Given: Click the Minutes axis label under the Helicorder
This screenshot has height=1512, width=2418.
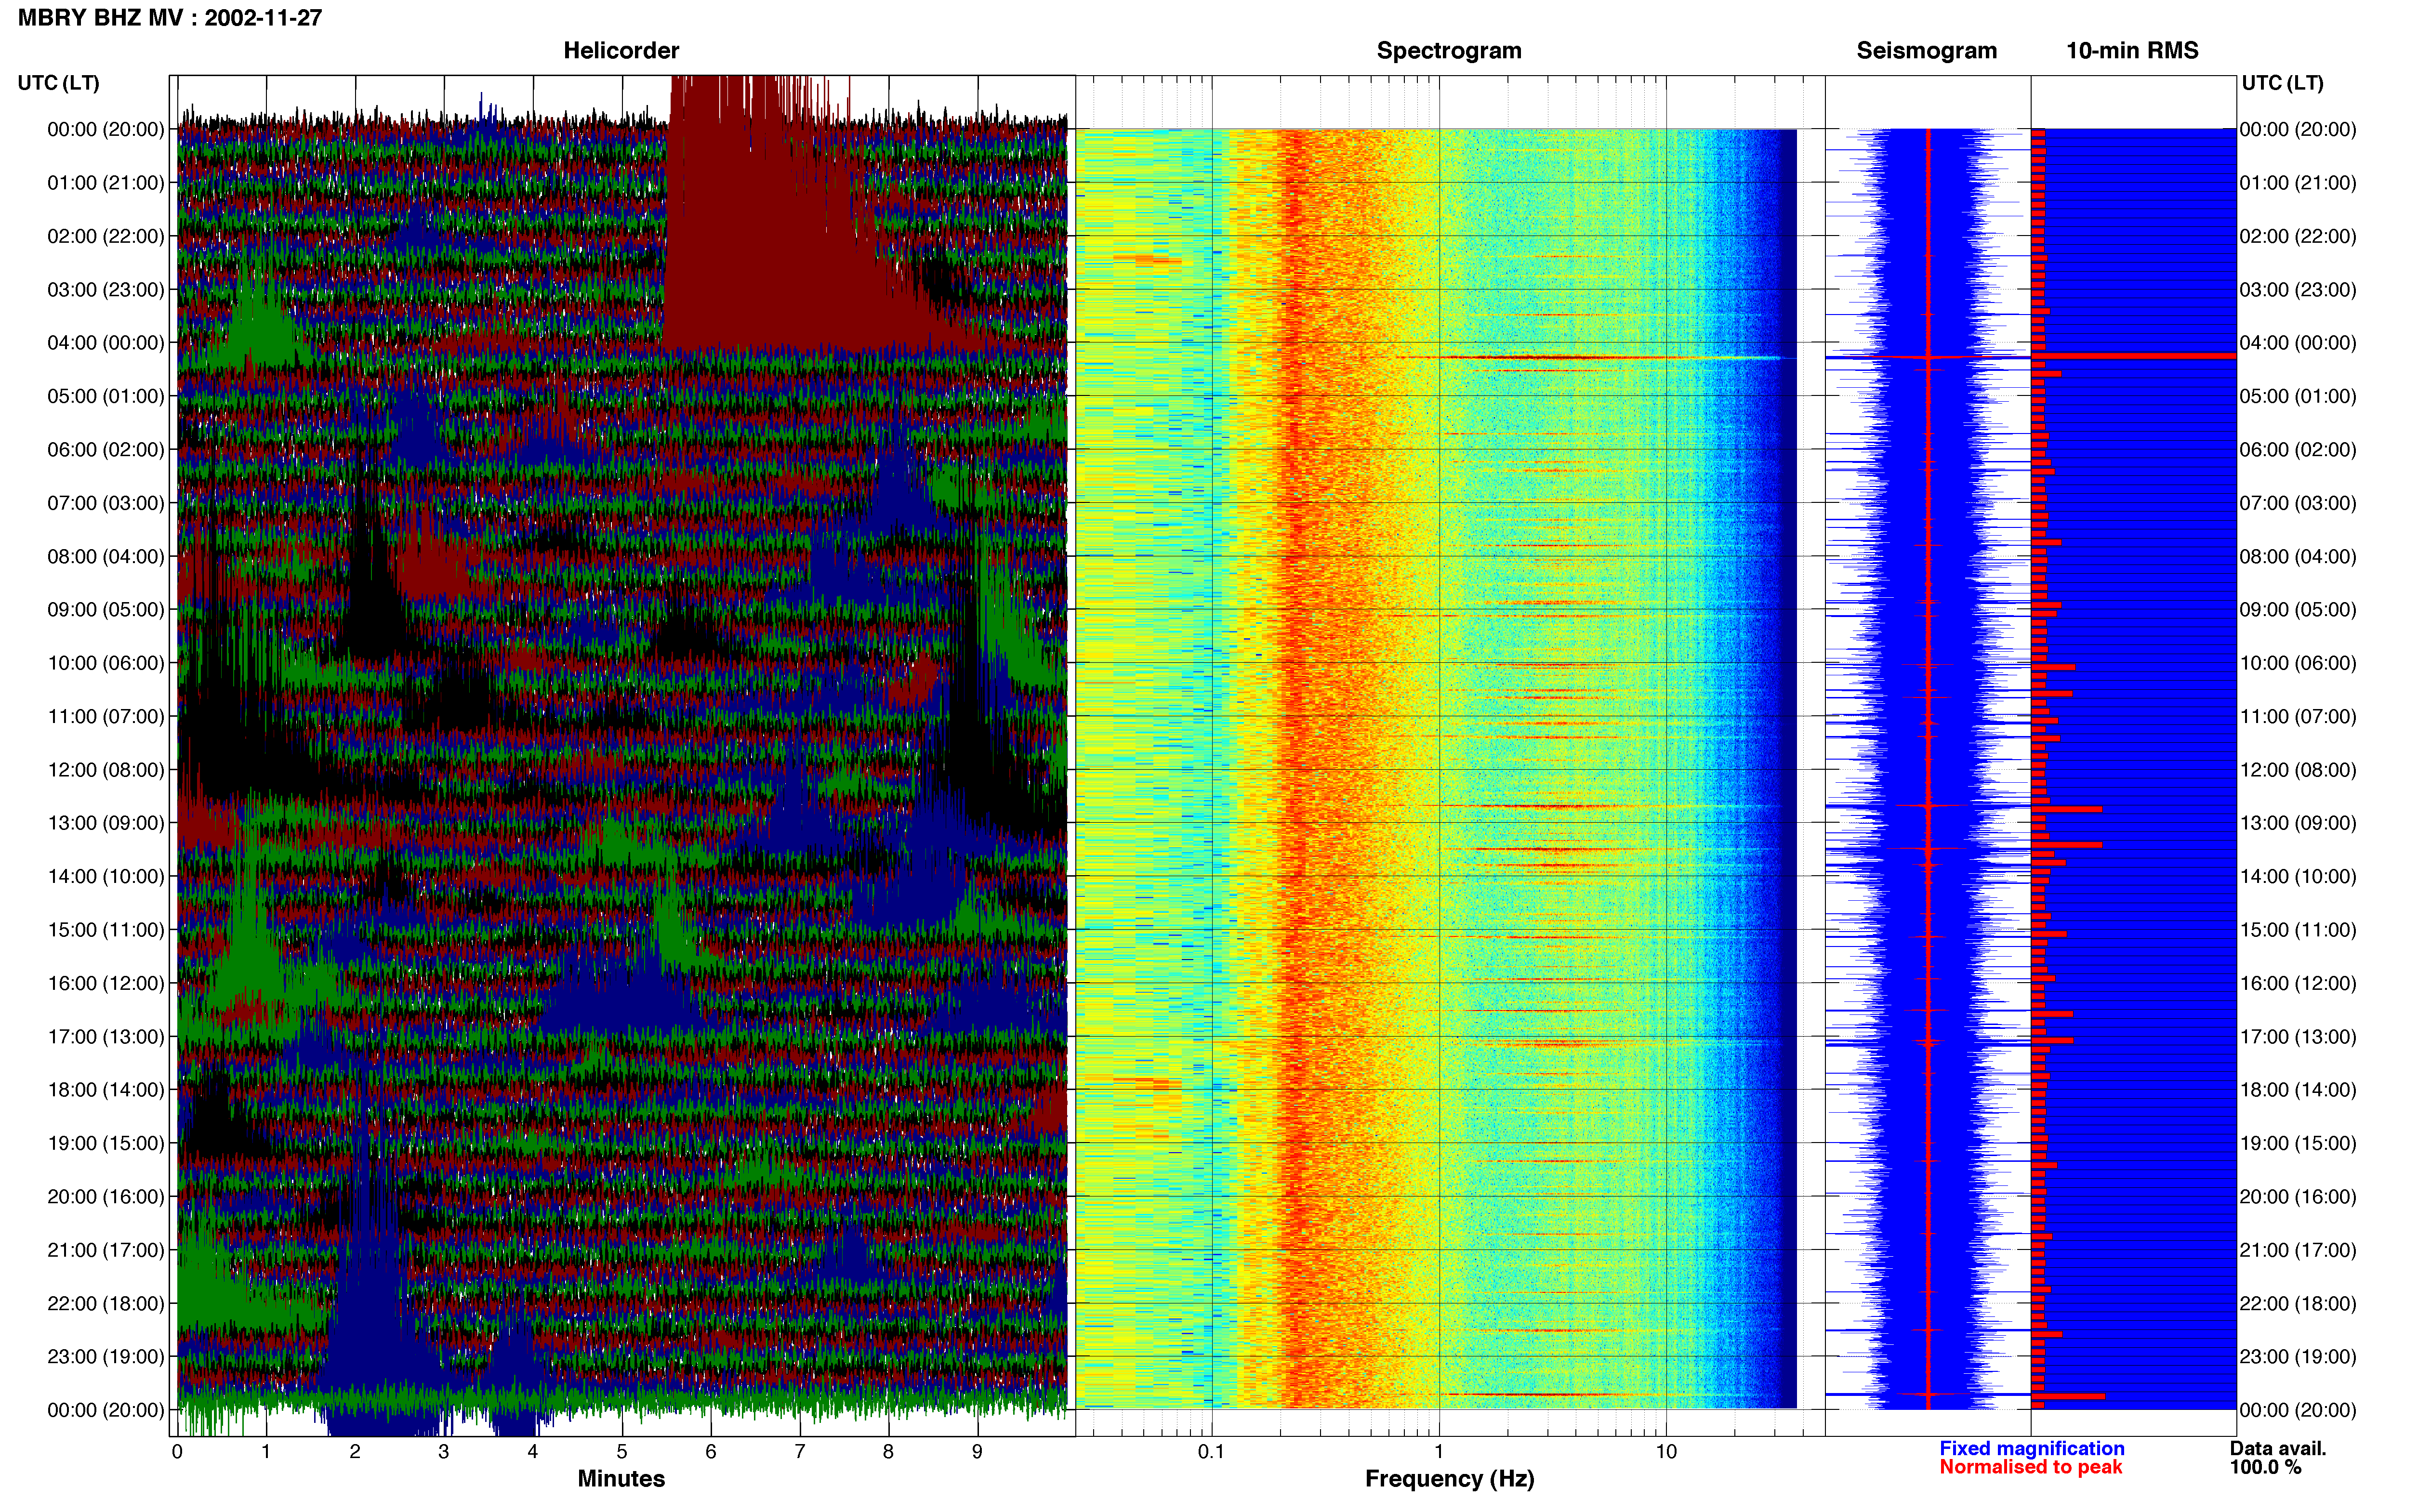Looking at the screenshot, I should [x=621, y=1479].
